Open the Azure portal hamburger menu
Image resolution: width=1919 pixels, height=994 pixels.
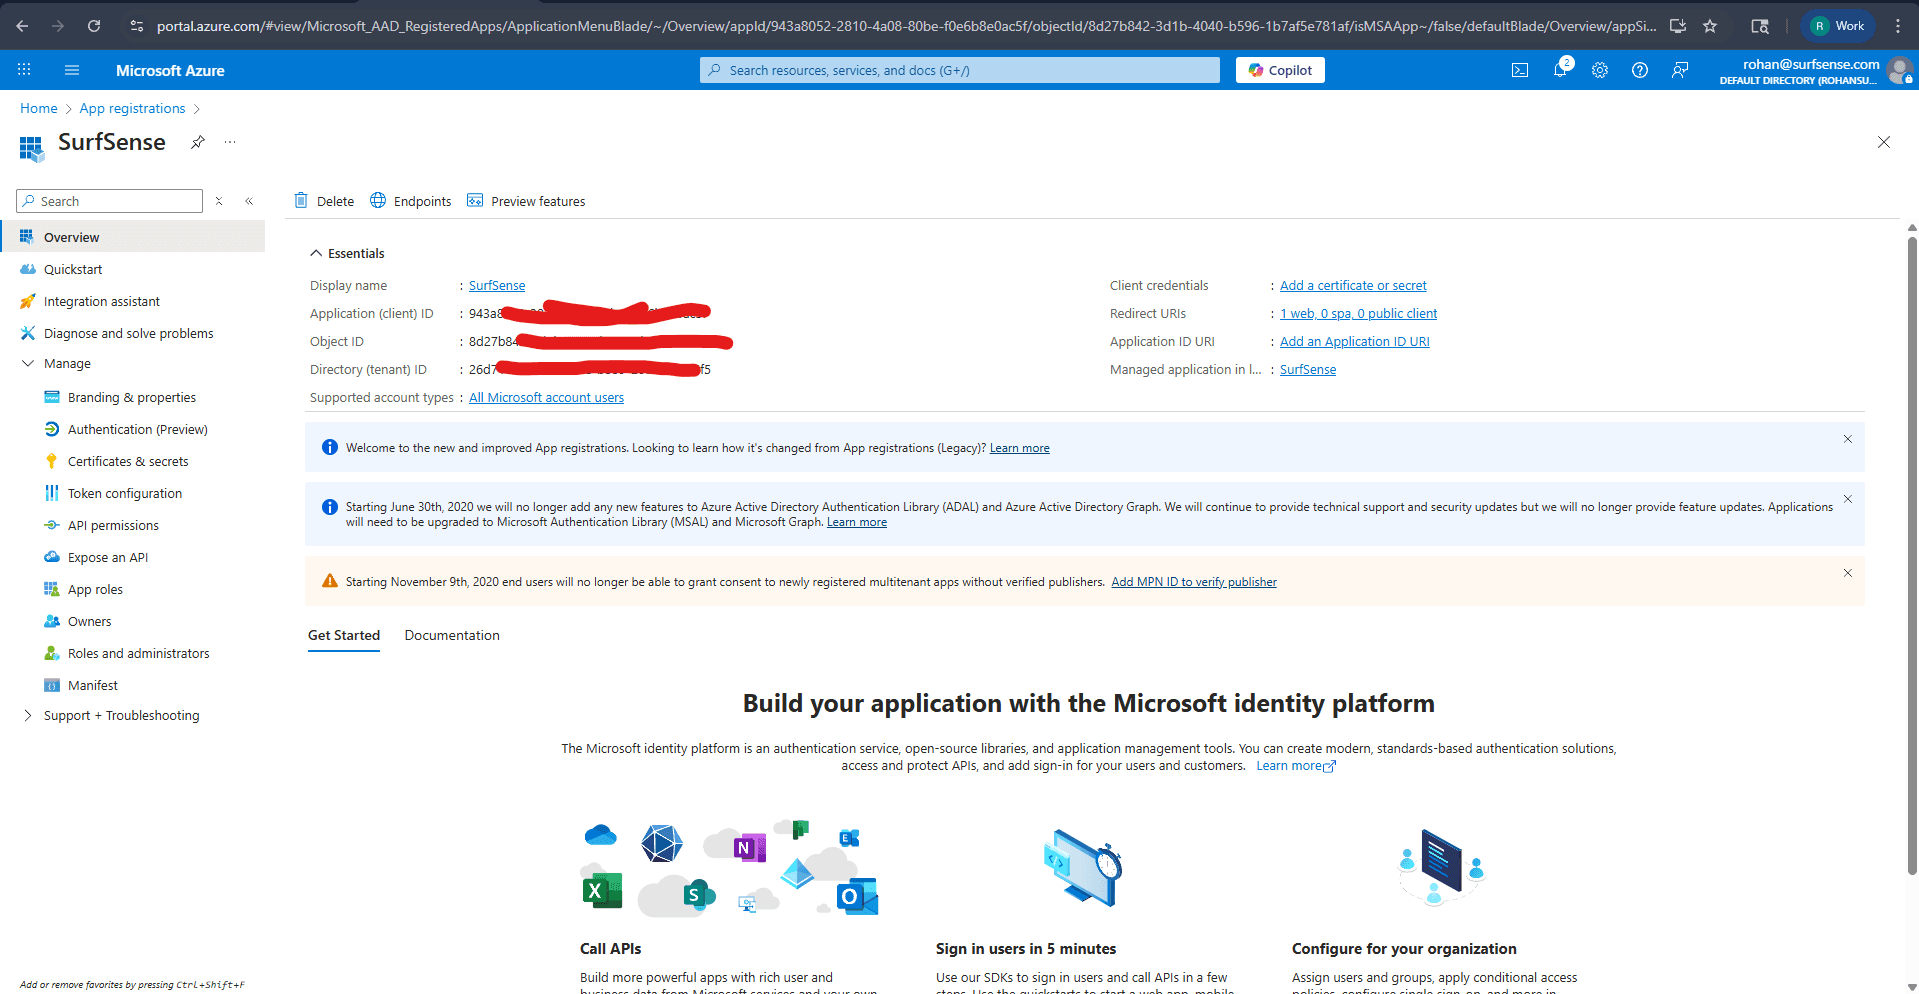[x=71, y=70]
